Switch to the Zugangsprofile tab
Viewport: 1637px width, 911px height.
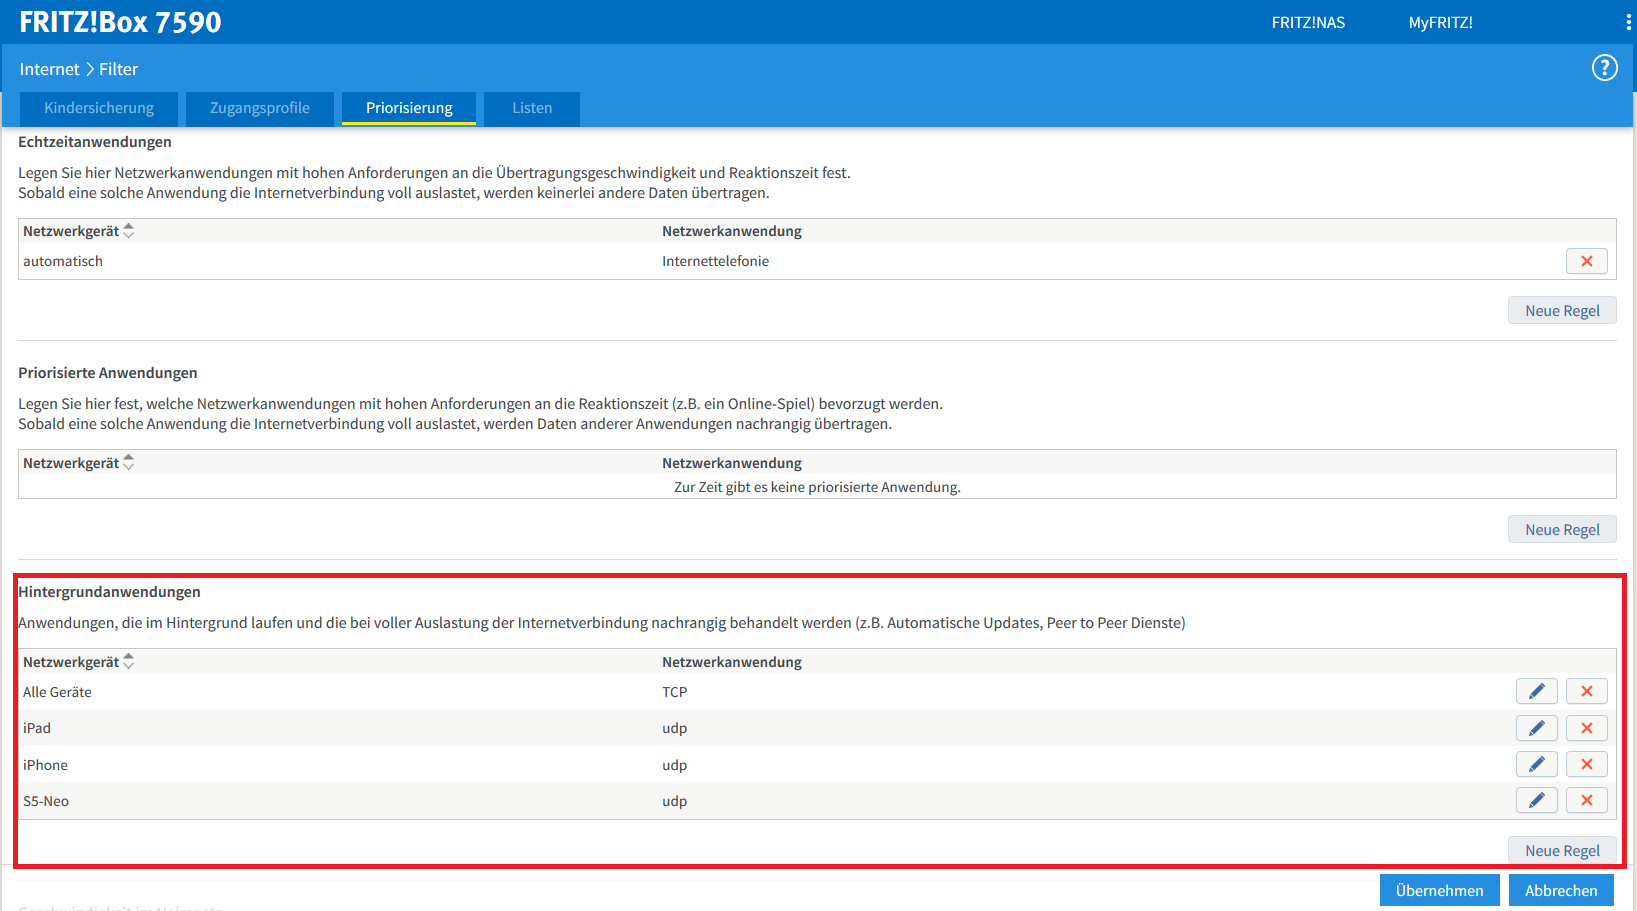click(260, 108)
